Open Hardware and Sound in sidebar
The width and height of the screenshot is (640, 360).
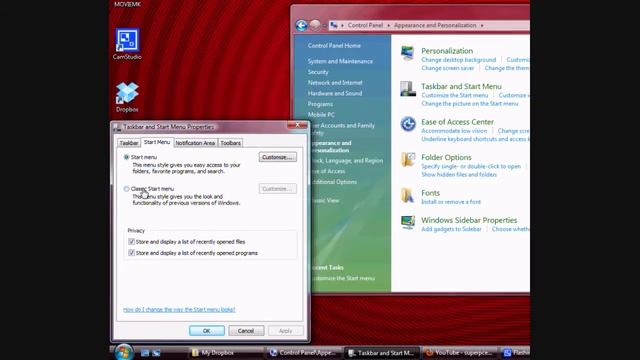(x=335, y=93)
